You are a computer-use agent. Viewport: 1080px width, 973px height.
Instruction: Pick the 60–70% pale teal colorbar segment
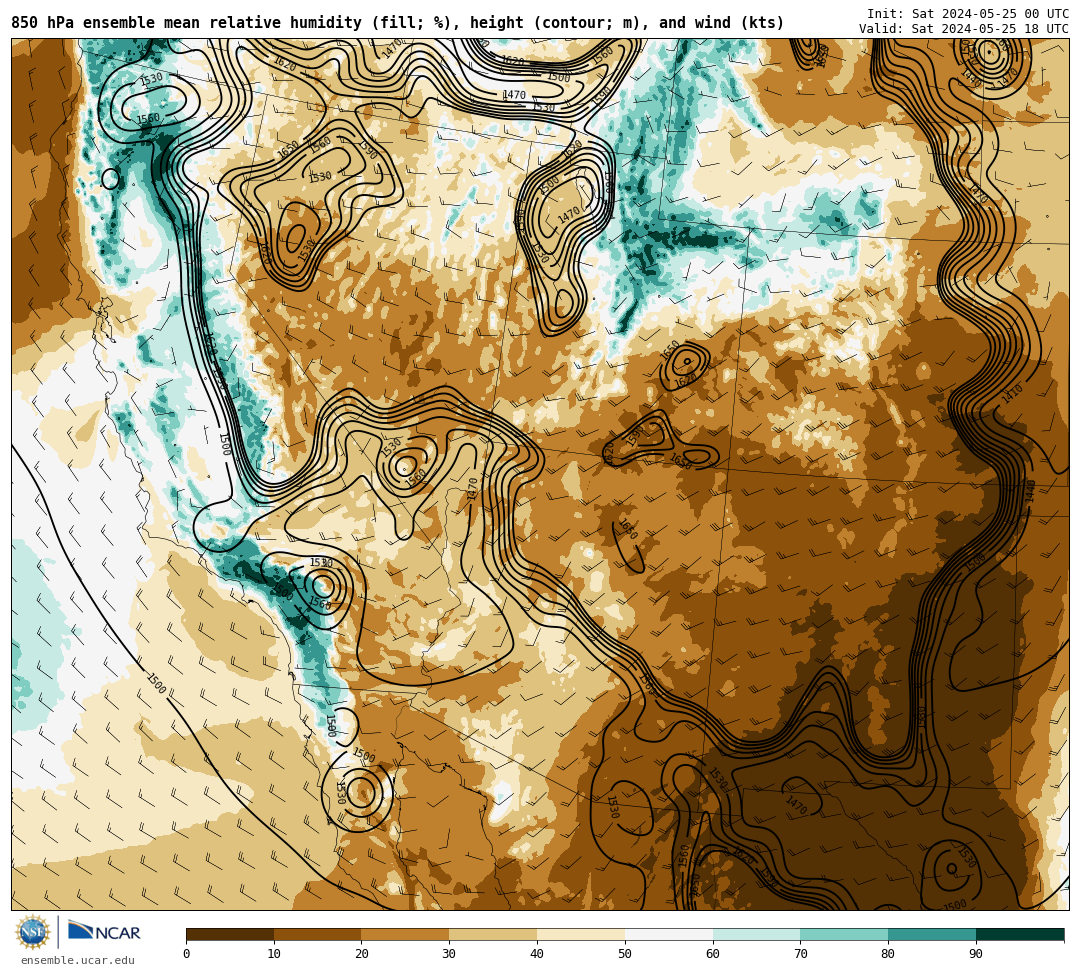pos(757,934)
